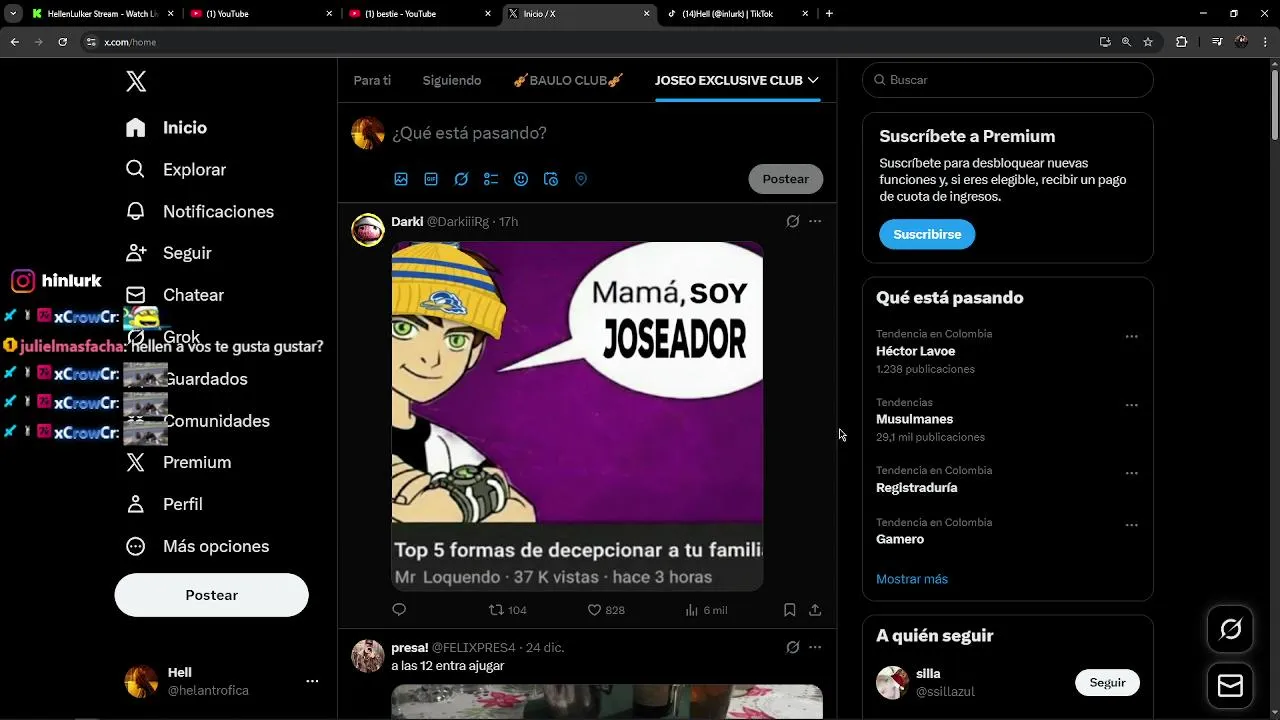Open Notificaciones in the sidebar
This screenshot has width=1280, height=720.
coord(200,212)
